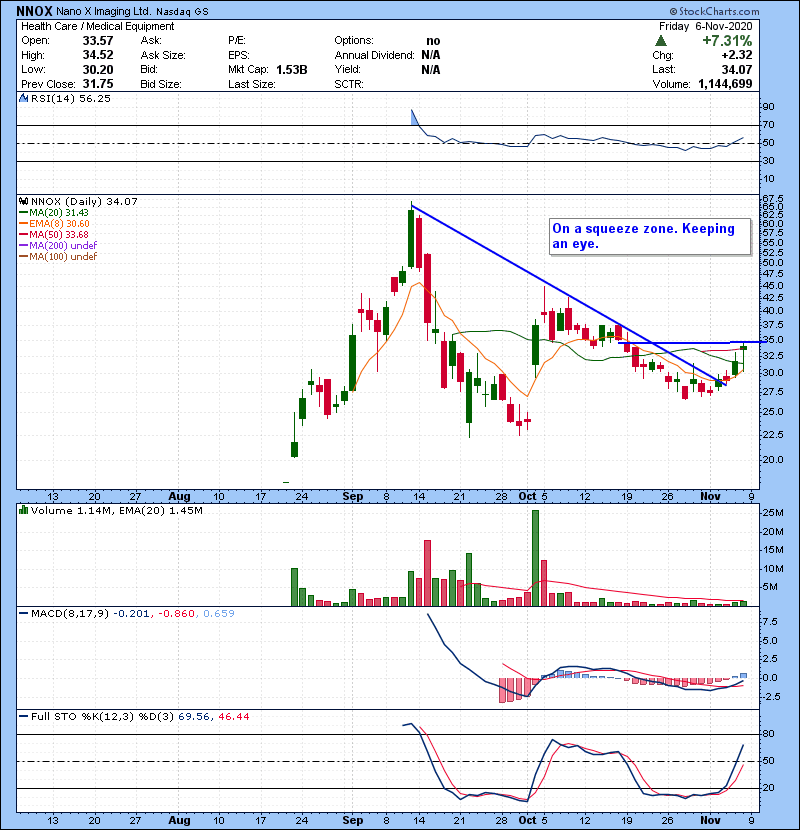
Task: Click the NNOX ticker symbol in the header
Action: click(34, 11)
